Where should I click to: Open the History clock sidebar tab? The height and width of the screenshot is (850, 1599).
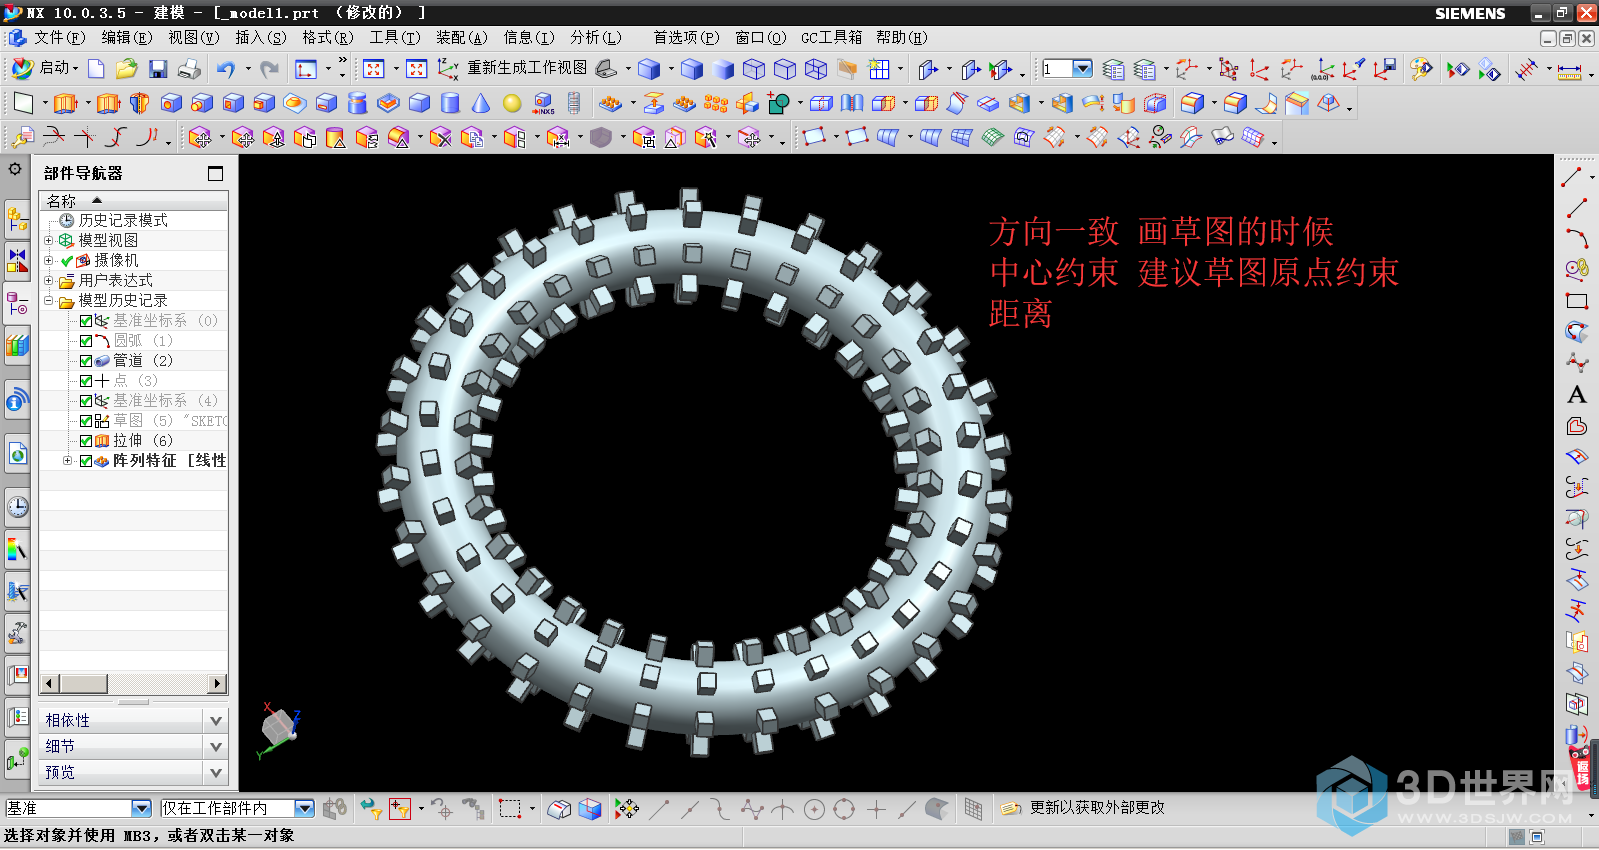click(x=17, y=507)
